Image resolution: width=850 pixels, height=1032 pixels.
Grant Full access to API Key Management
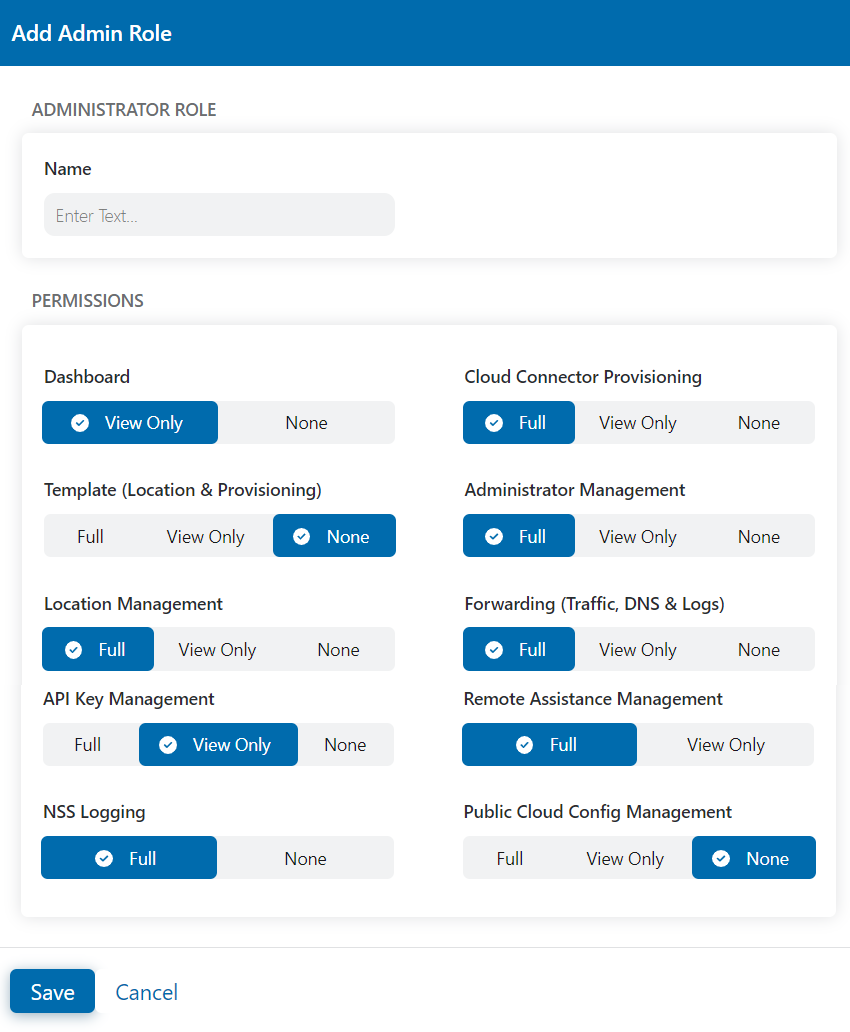click(88, 744)
